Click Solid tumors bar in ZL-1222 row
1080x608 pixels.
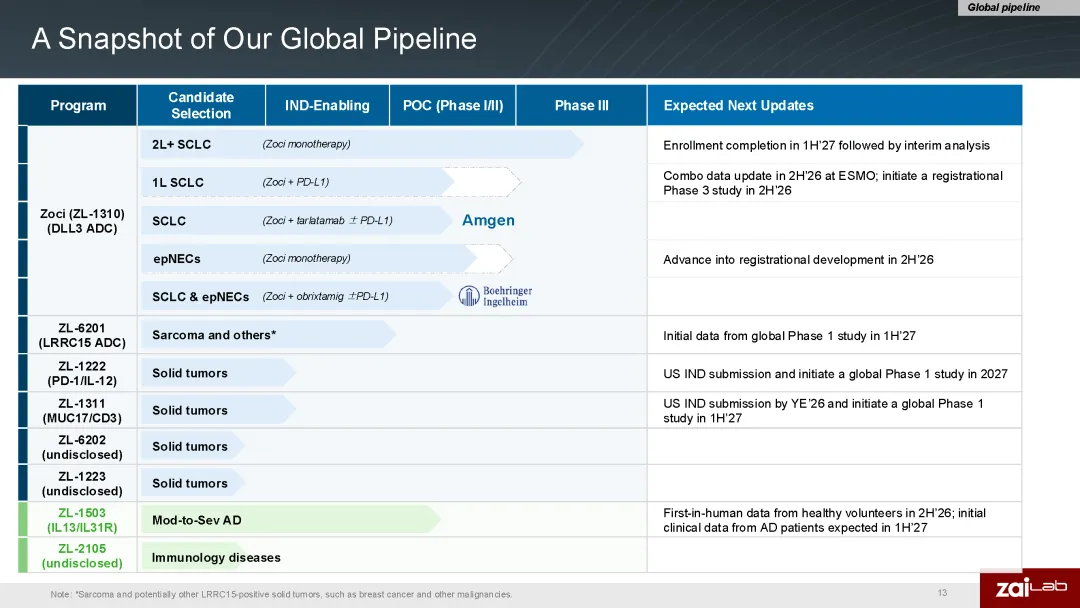tap(218, 373)
